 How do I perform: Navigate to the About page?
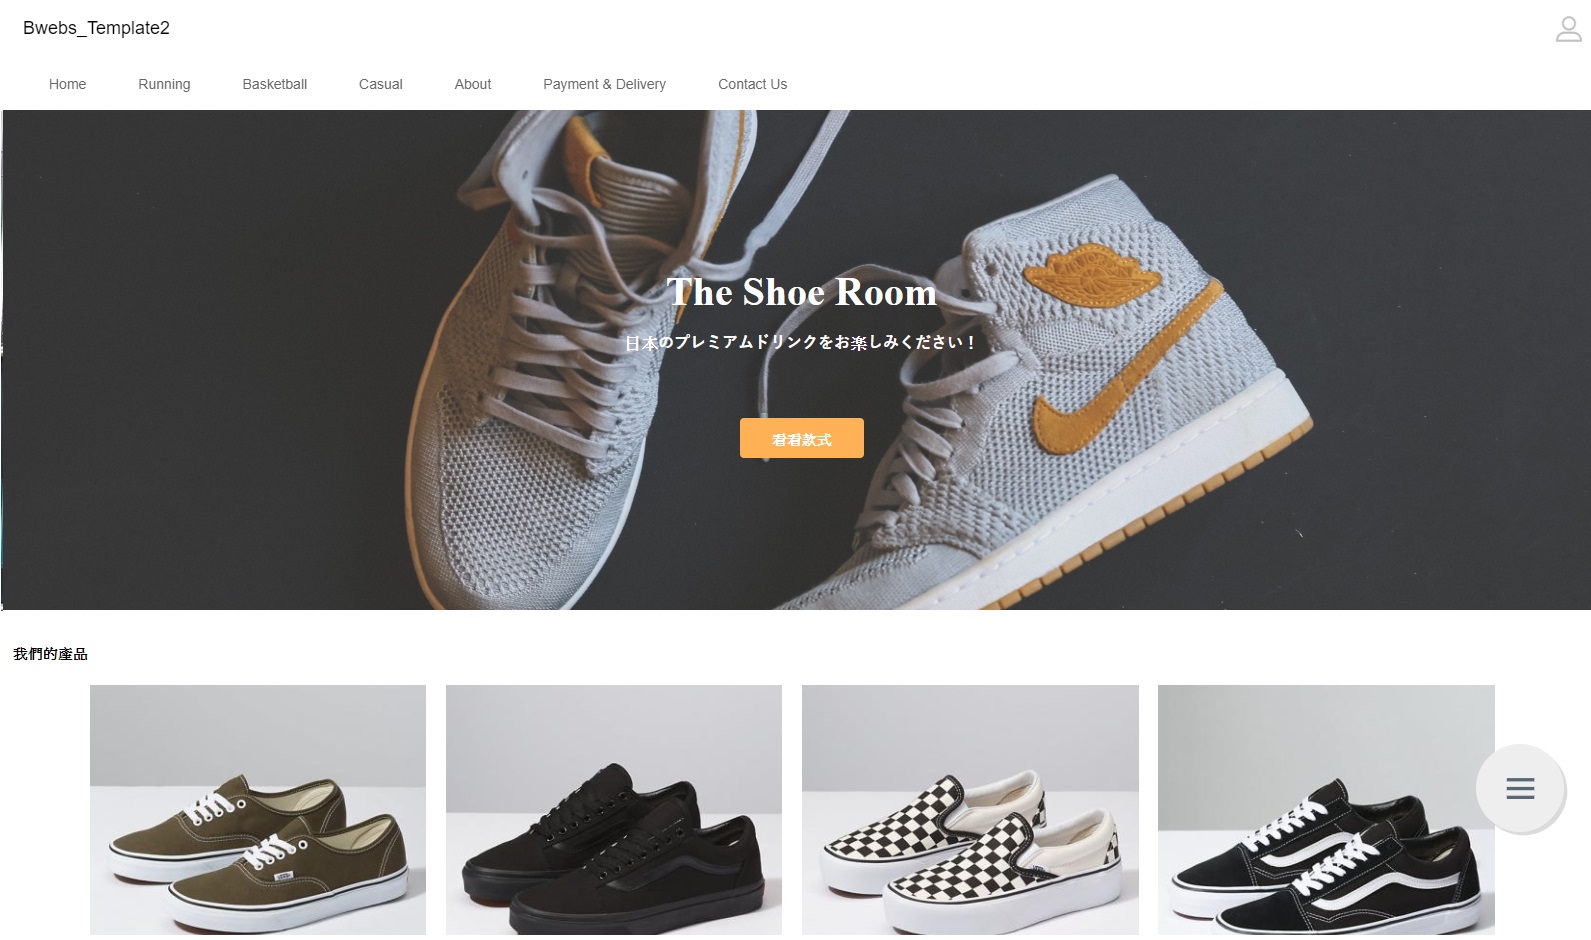coord(472,84)
